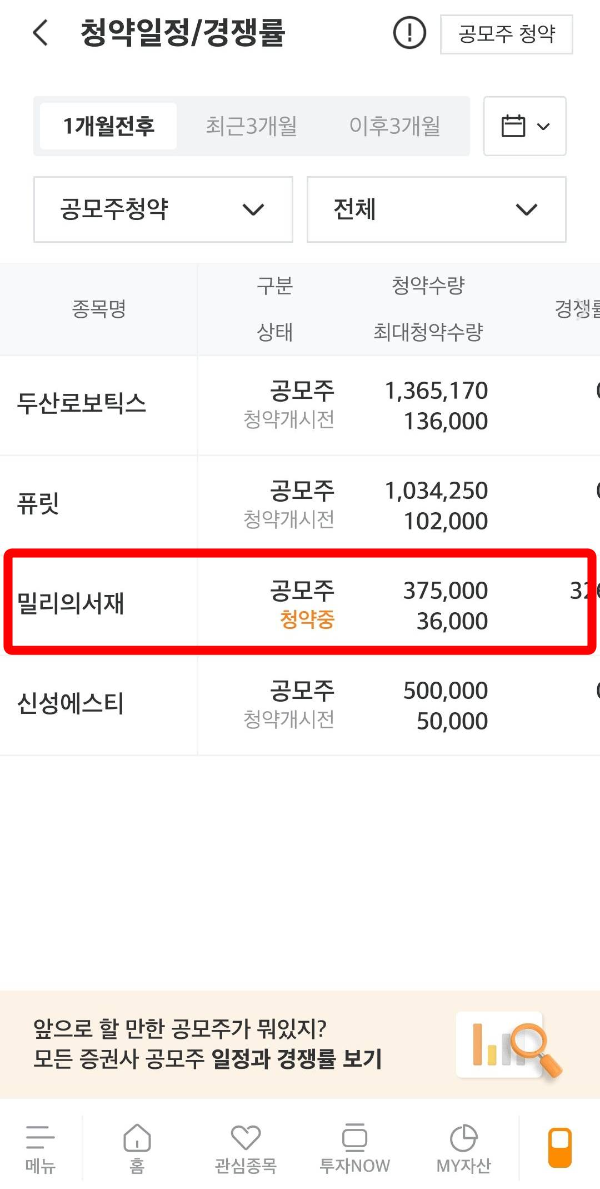Enable the 1개월전후 period filter
Viewport: 600px width, 1189px height.
point(106,126)
